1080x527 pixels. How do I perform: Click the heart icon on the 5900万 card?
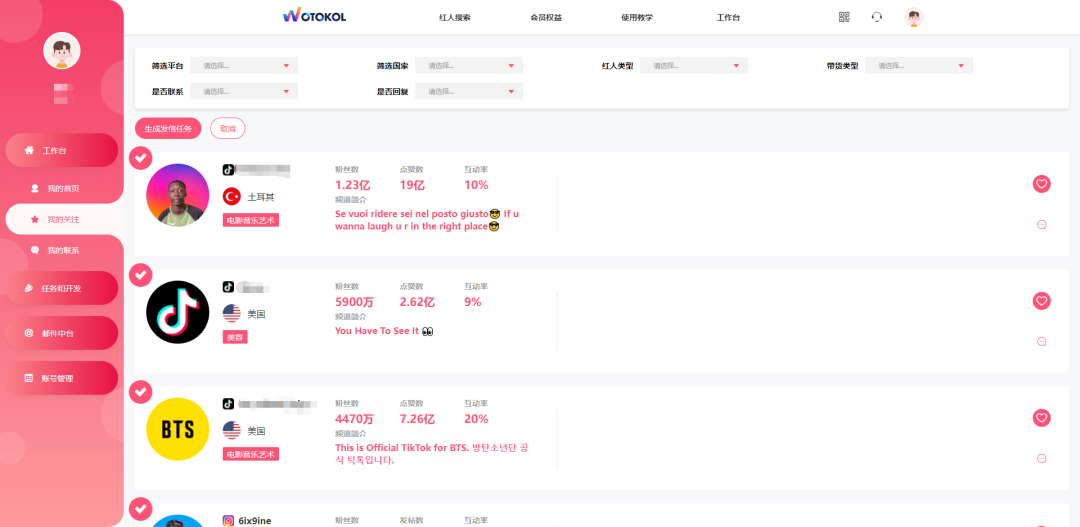1041,301
